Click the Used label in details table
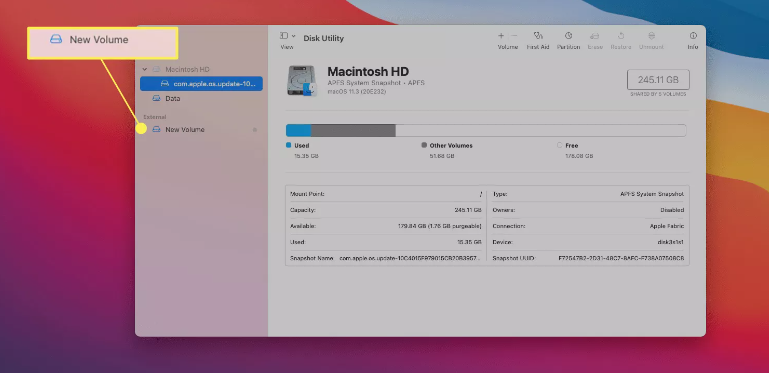Viewport: 769px width, 373px height. click(297, 242)
